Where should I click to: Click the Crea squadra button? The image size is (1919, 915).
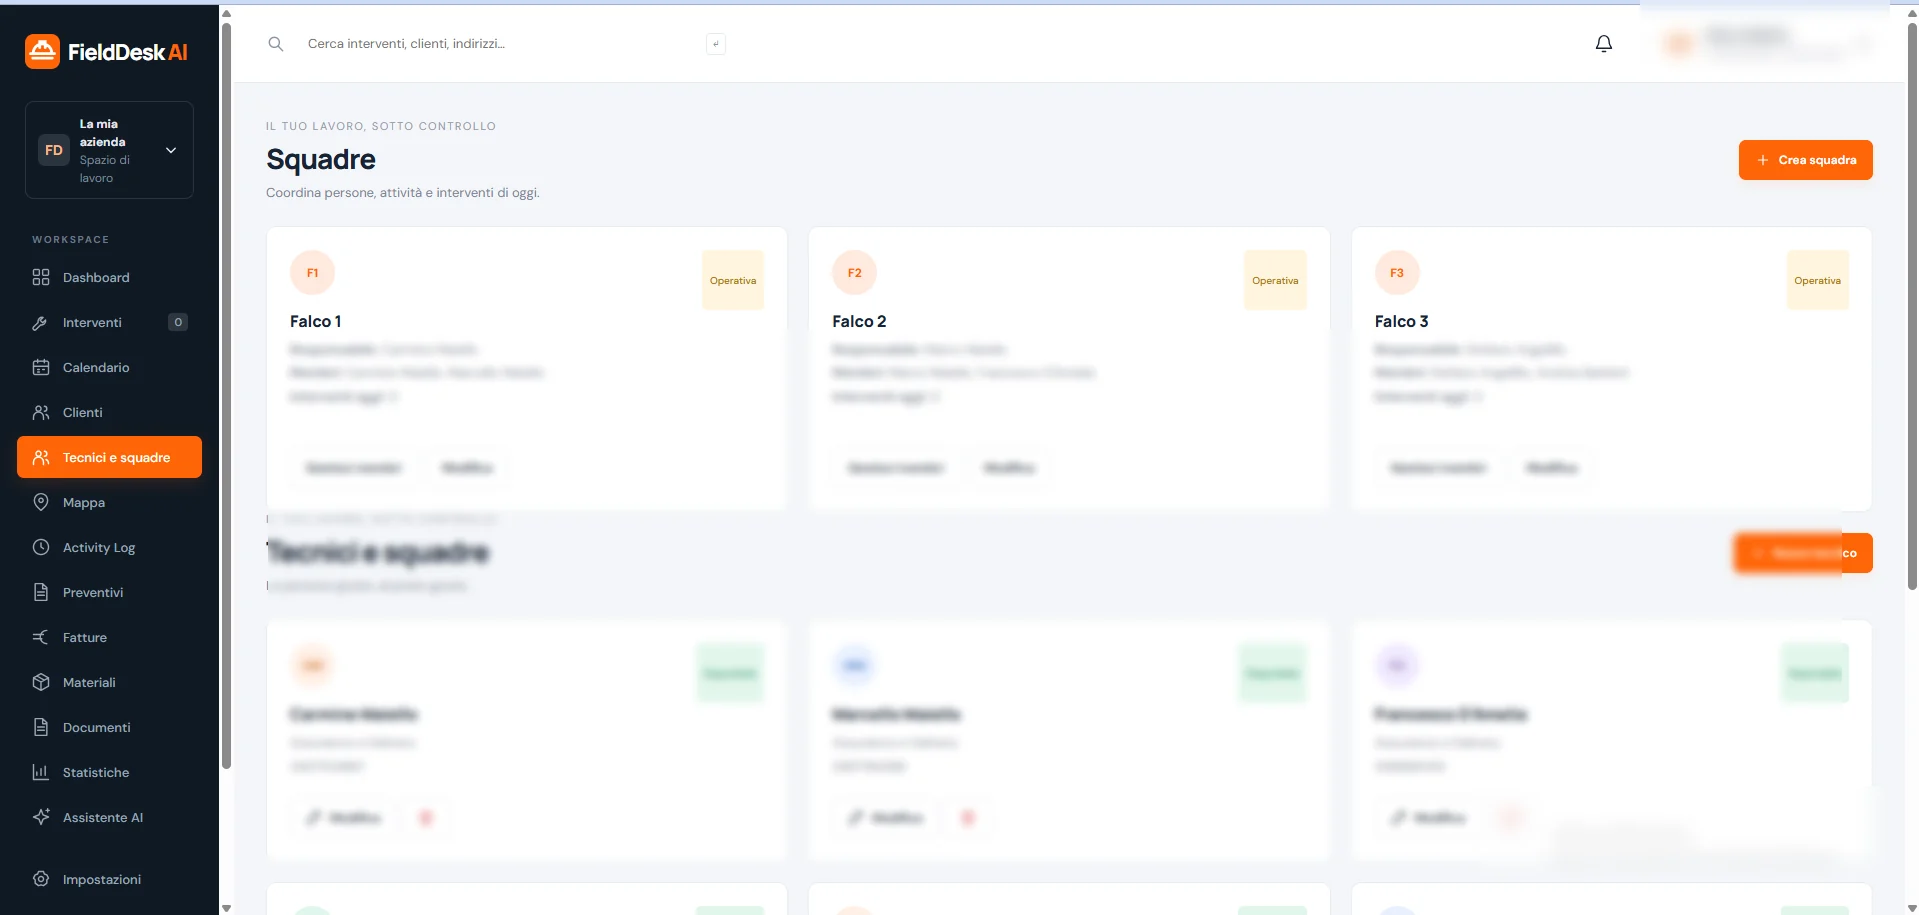click(1805, 160)
